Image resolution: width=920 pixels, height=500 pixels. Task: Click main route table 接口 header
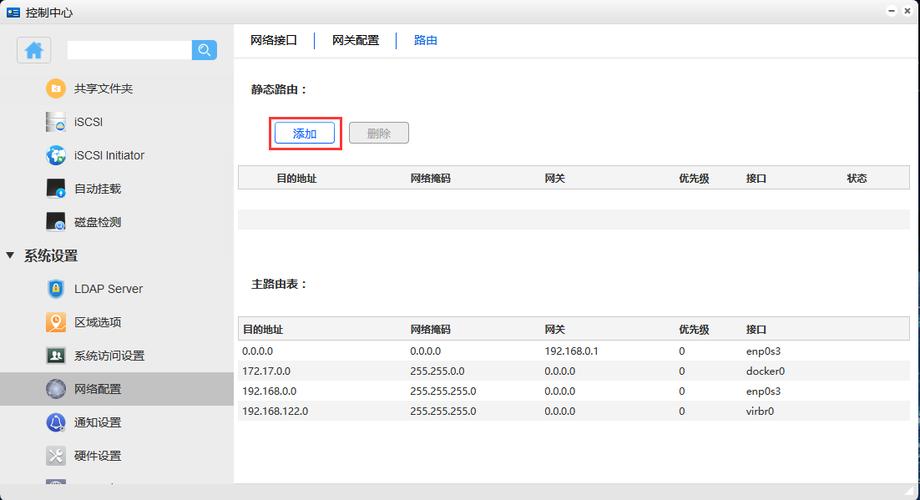(x=756, y=330)
